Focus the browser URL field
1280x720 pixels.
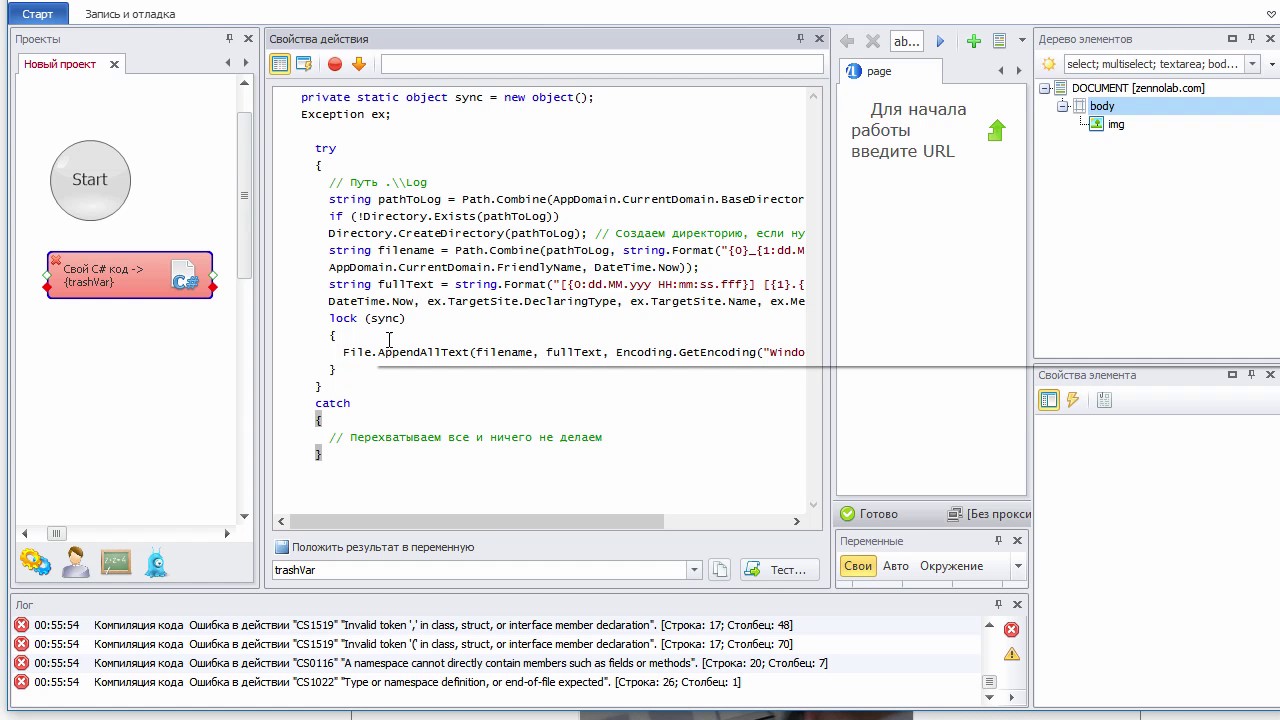[907, 41]
